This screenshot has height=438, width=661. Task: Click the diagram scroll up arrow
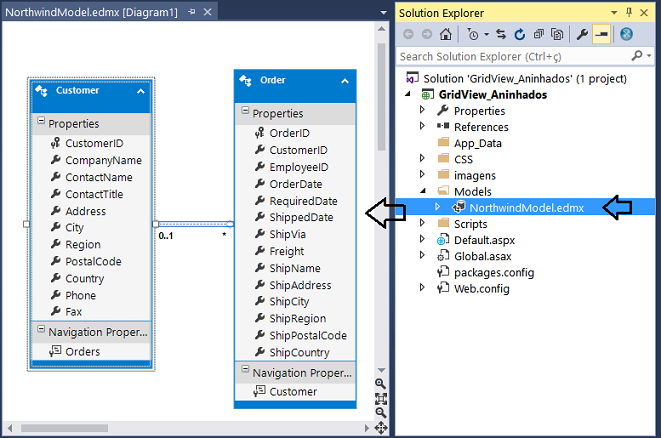[x=382, y=29]
